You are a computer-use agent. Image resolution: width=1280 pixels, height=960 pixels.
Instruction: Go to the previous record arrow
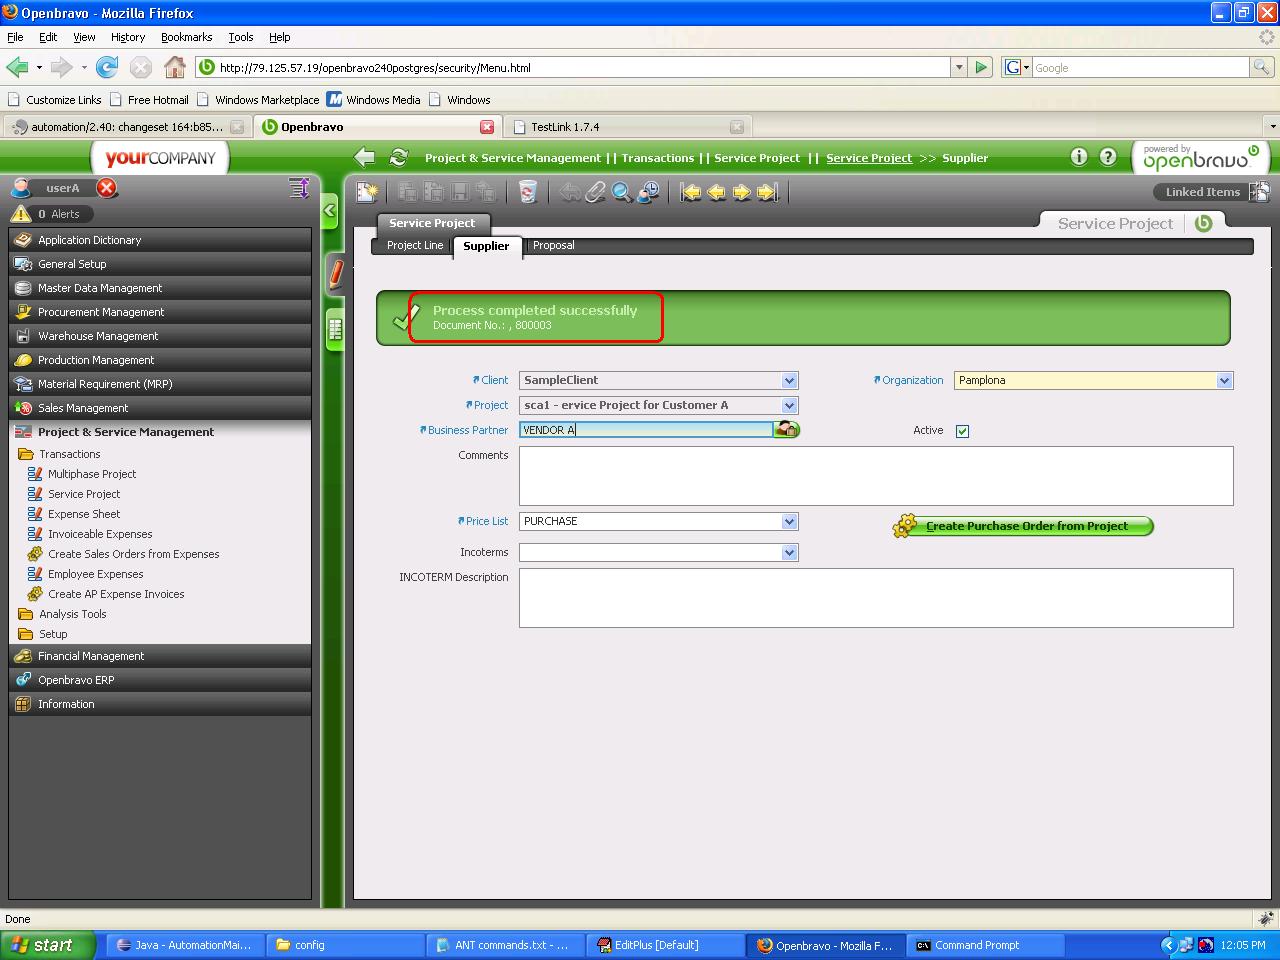[717, 192]
